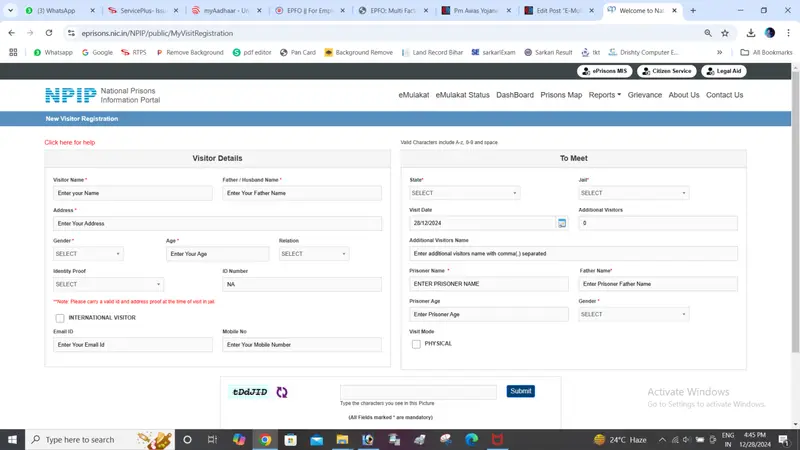This screenshot has width=800, height=450.
Task: Open Mail app in taskbar
Action: [316, 439]
